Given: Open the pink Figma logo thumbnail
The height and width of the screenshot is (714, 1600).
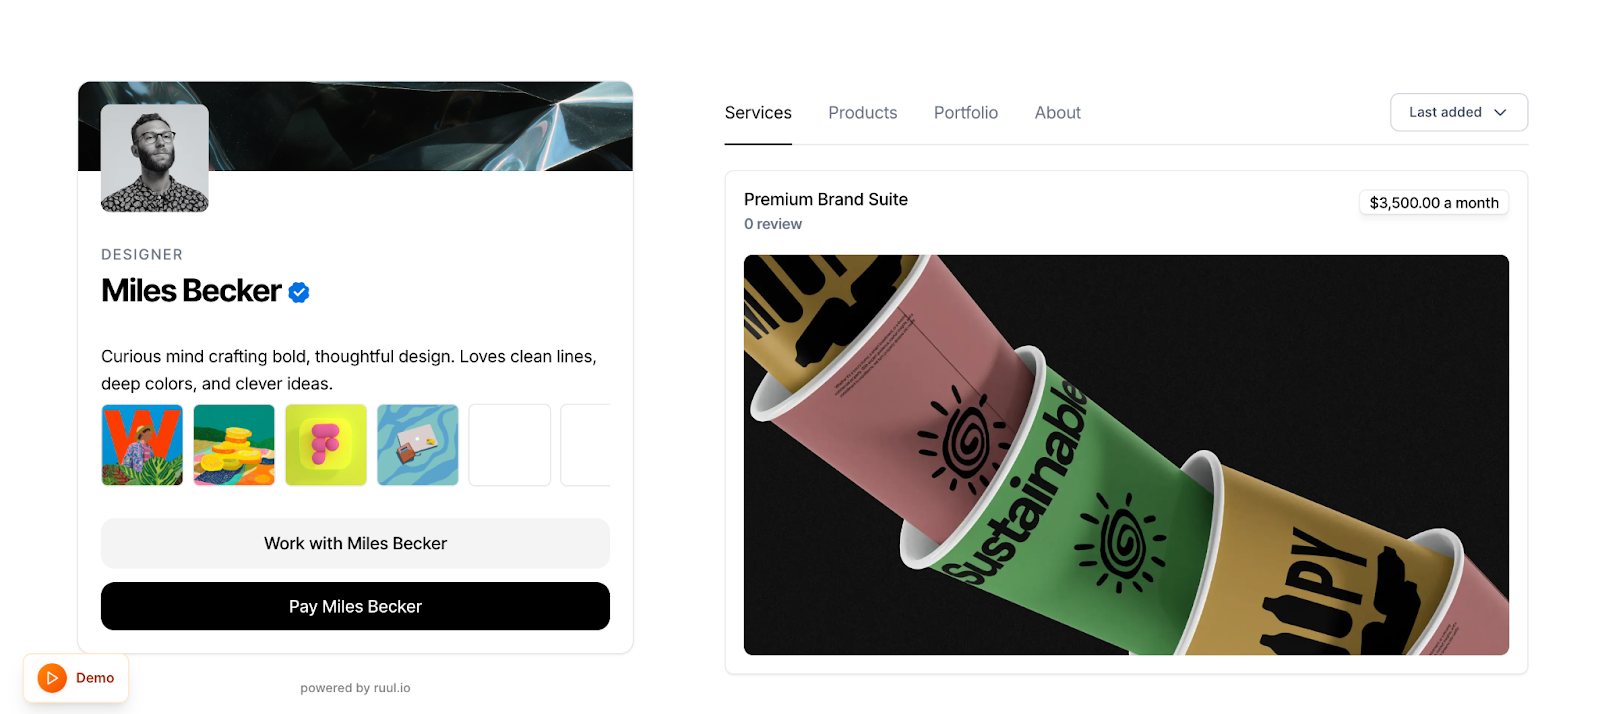Looking at the screenshot, I should click(326, 445).
